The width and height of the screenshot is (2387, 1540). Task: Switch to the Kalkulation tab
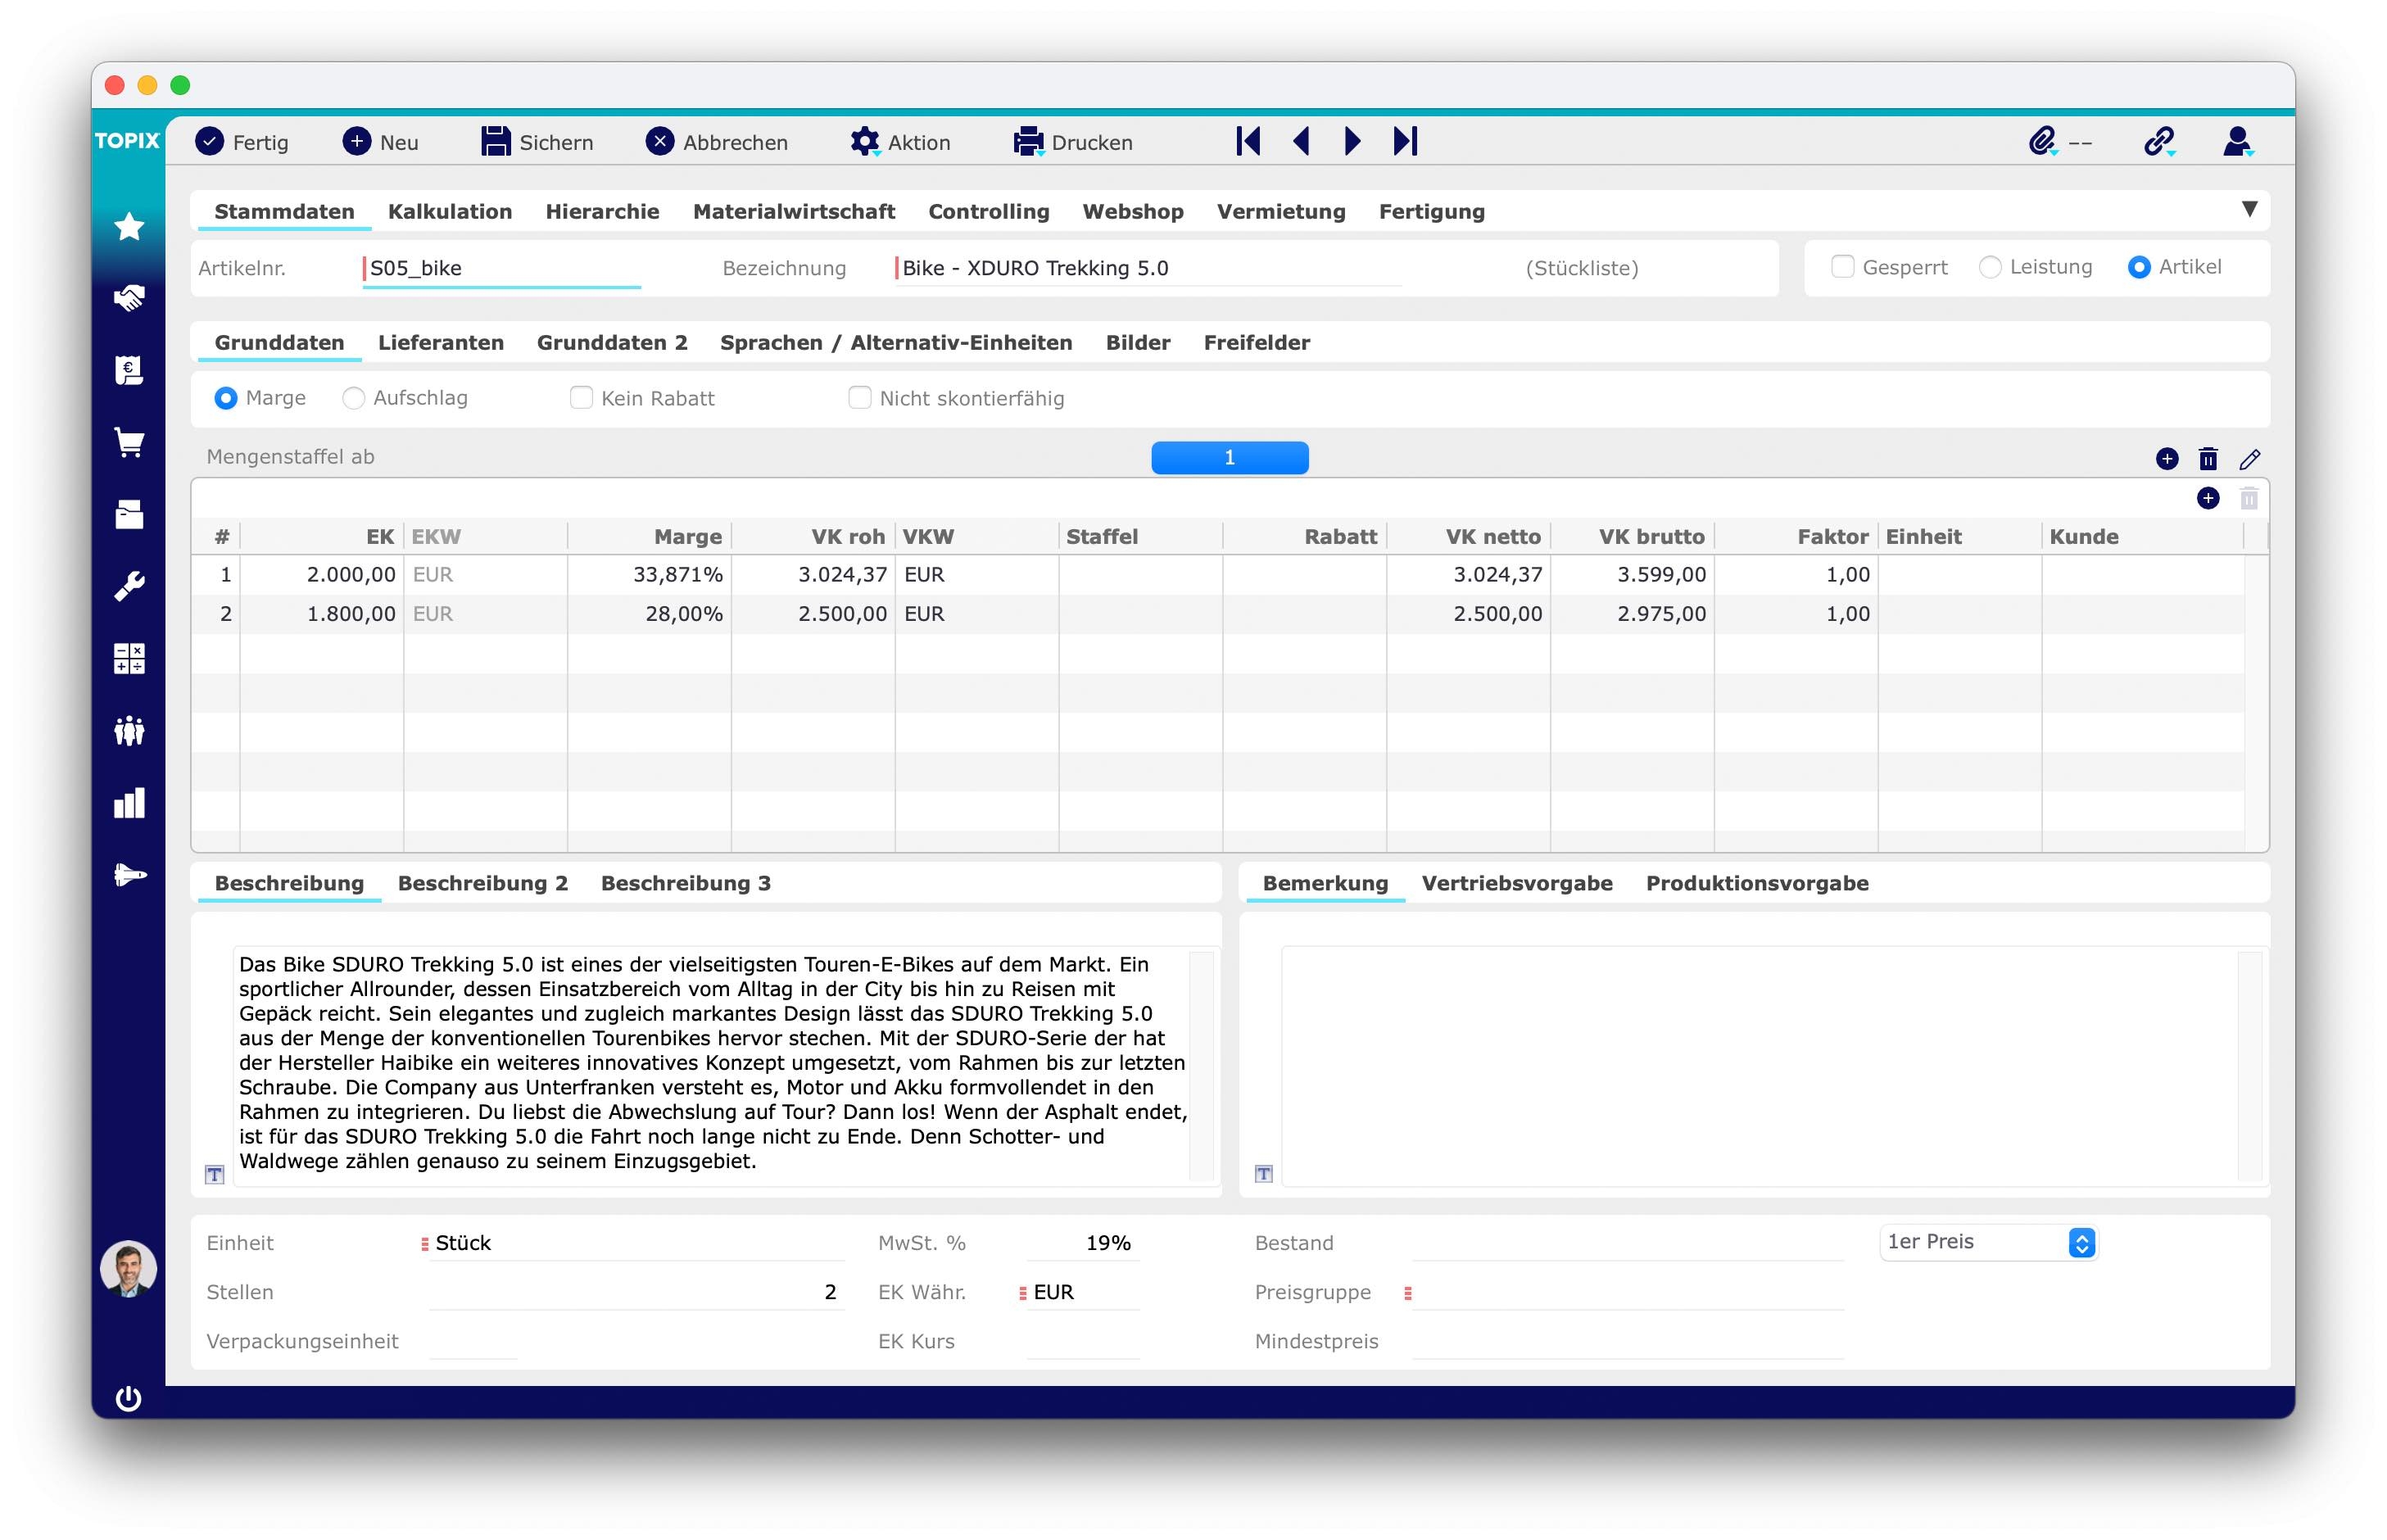[x=449, y=211]
